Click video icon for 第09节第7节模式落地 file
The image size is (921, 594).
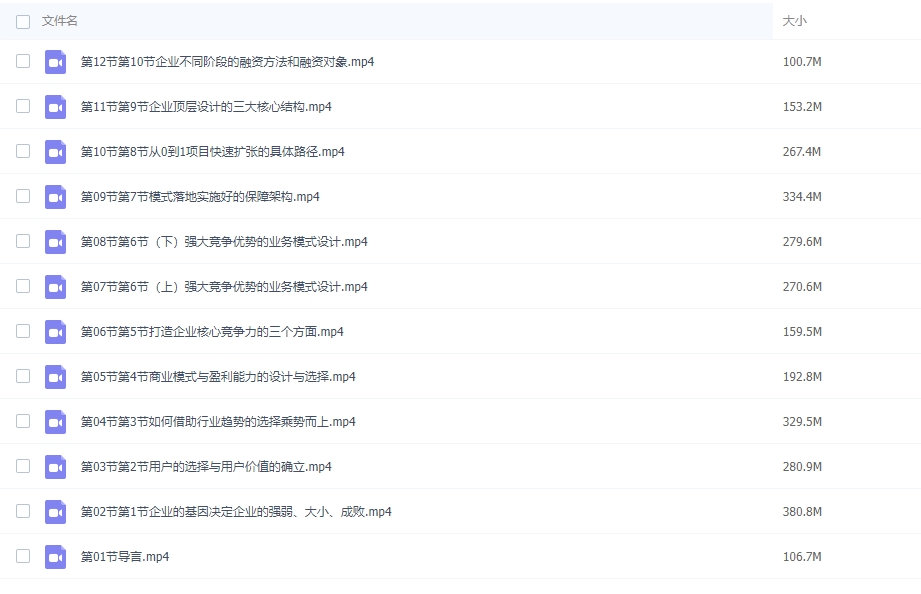click(55, 197)
